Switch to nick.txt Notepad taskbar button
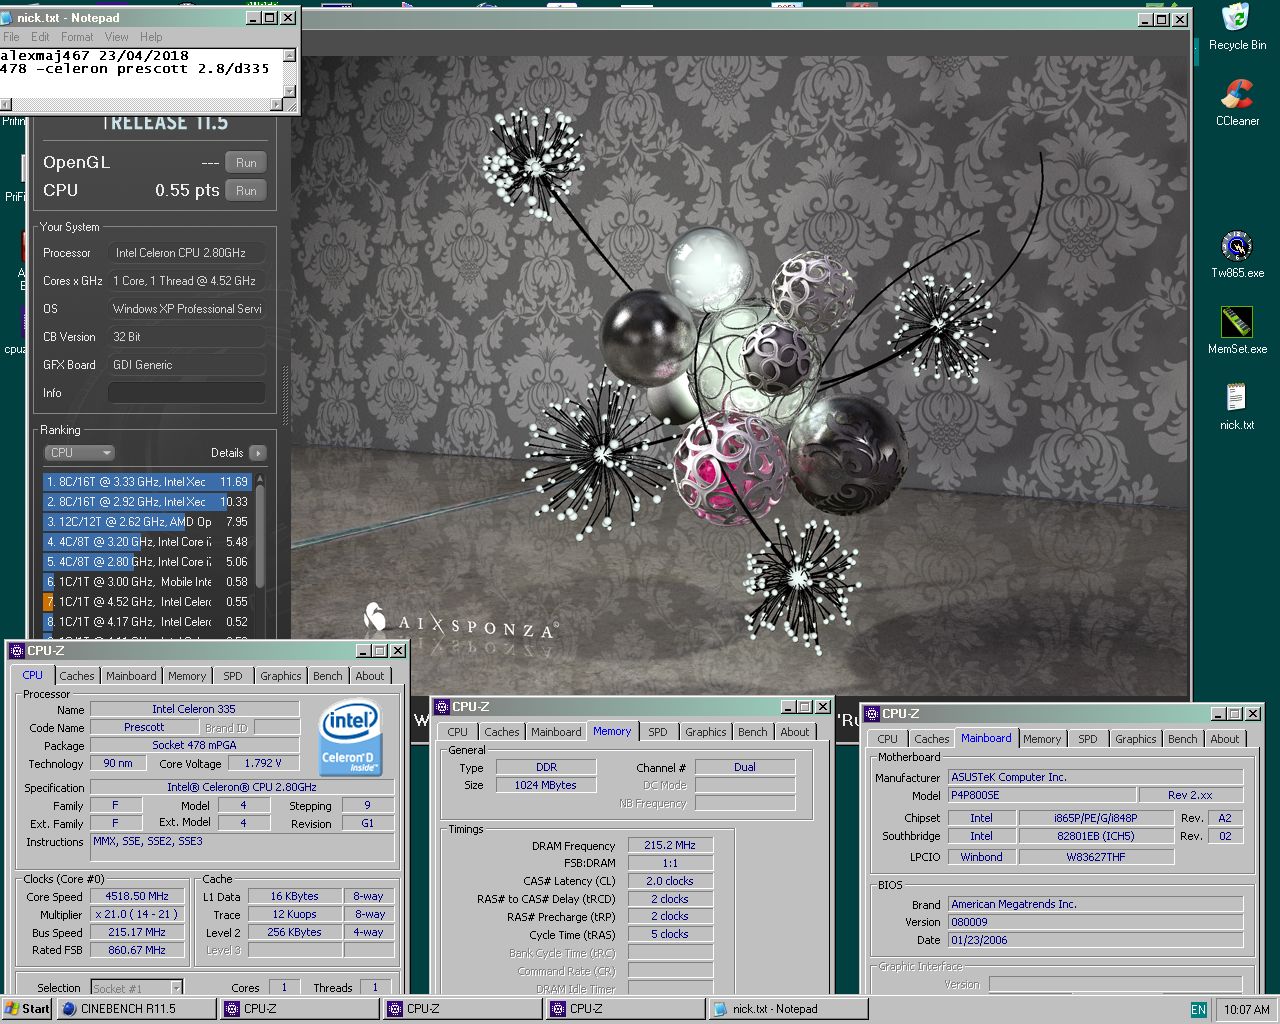 click(788, 1008)
